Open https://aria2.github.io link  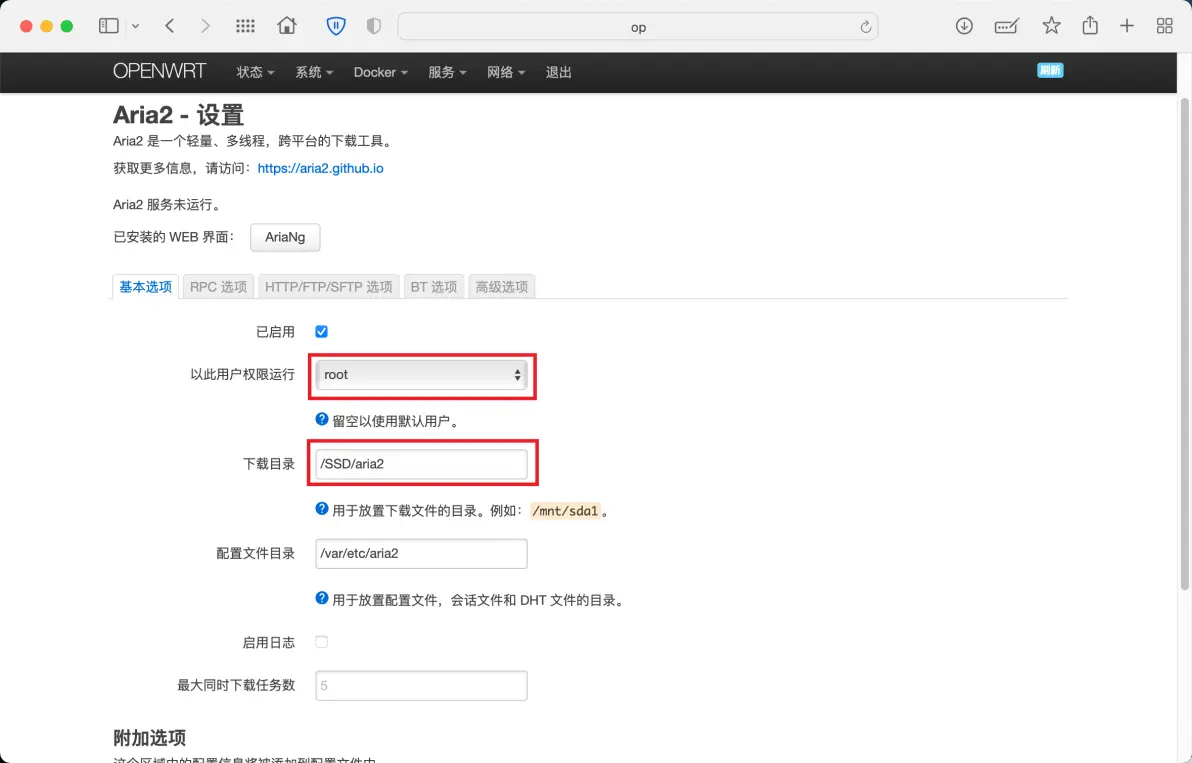(x=320, y=168)
